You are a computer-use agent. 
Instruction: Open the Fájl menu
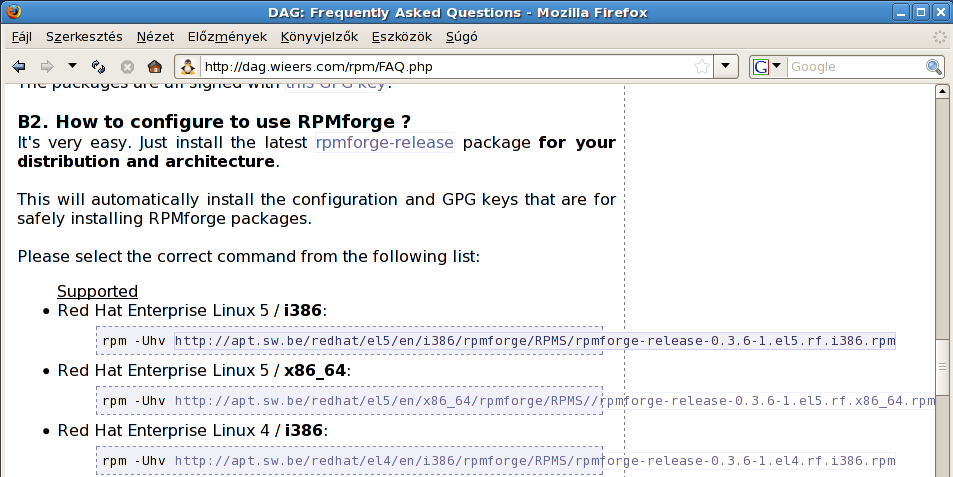[x=21, y=36]
